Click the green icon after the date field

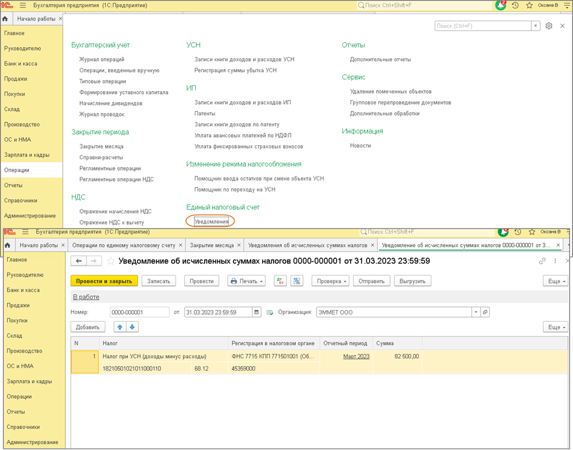pyautogui.click(x=270, y=313)
